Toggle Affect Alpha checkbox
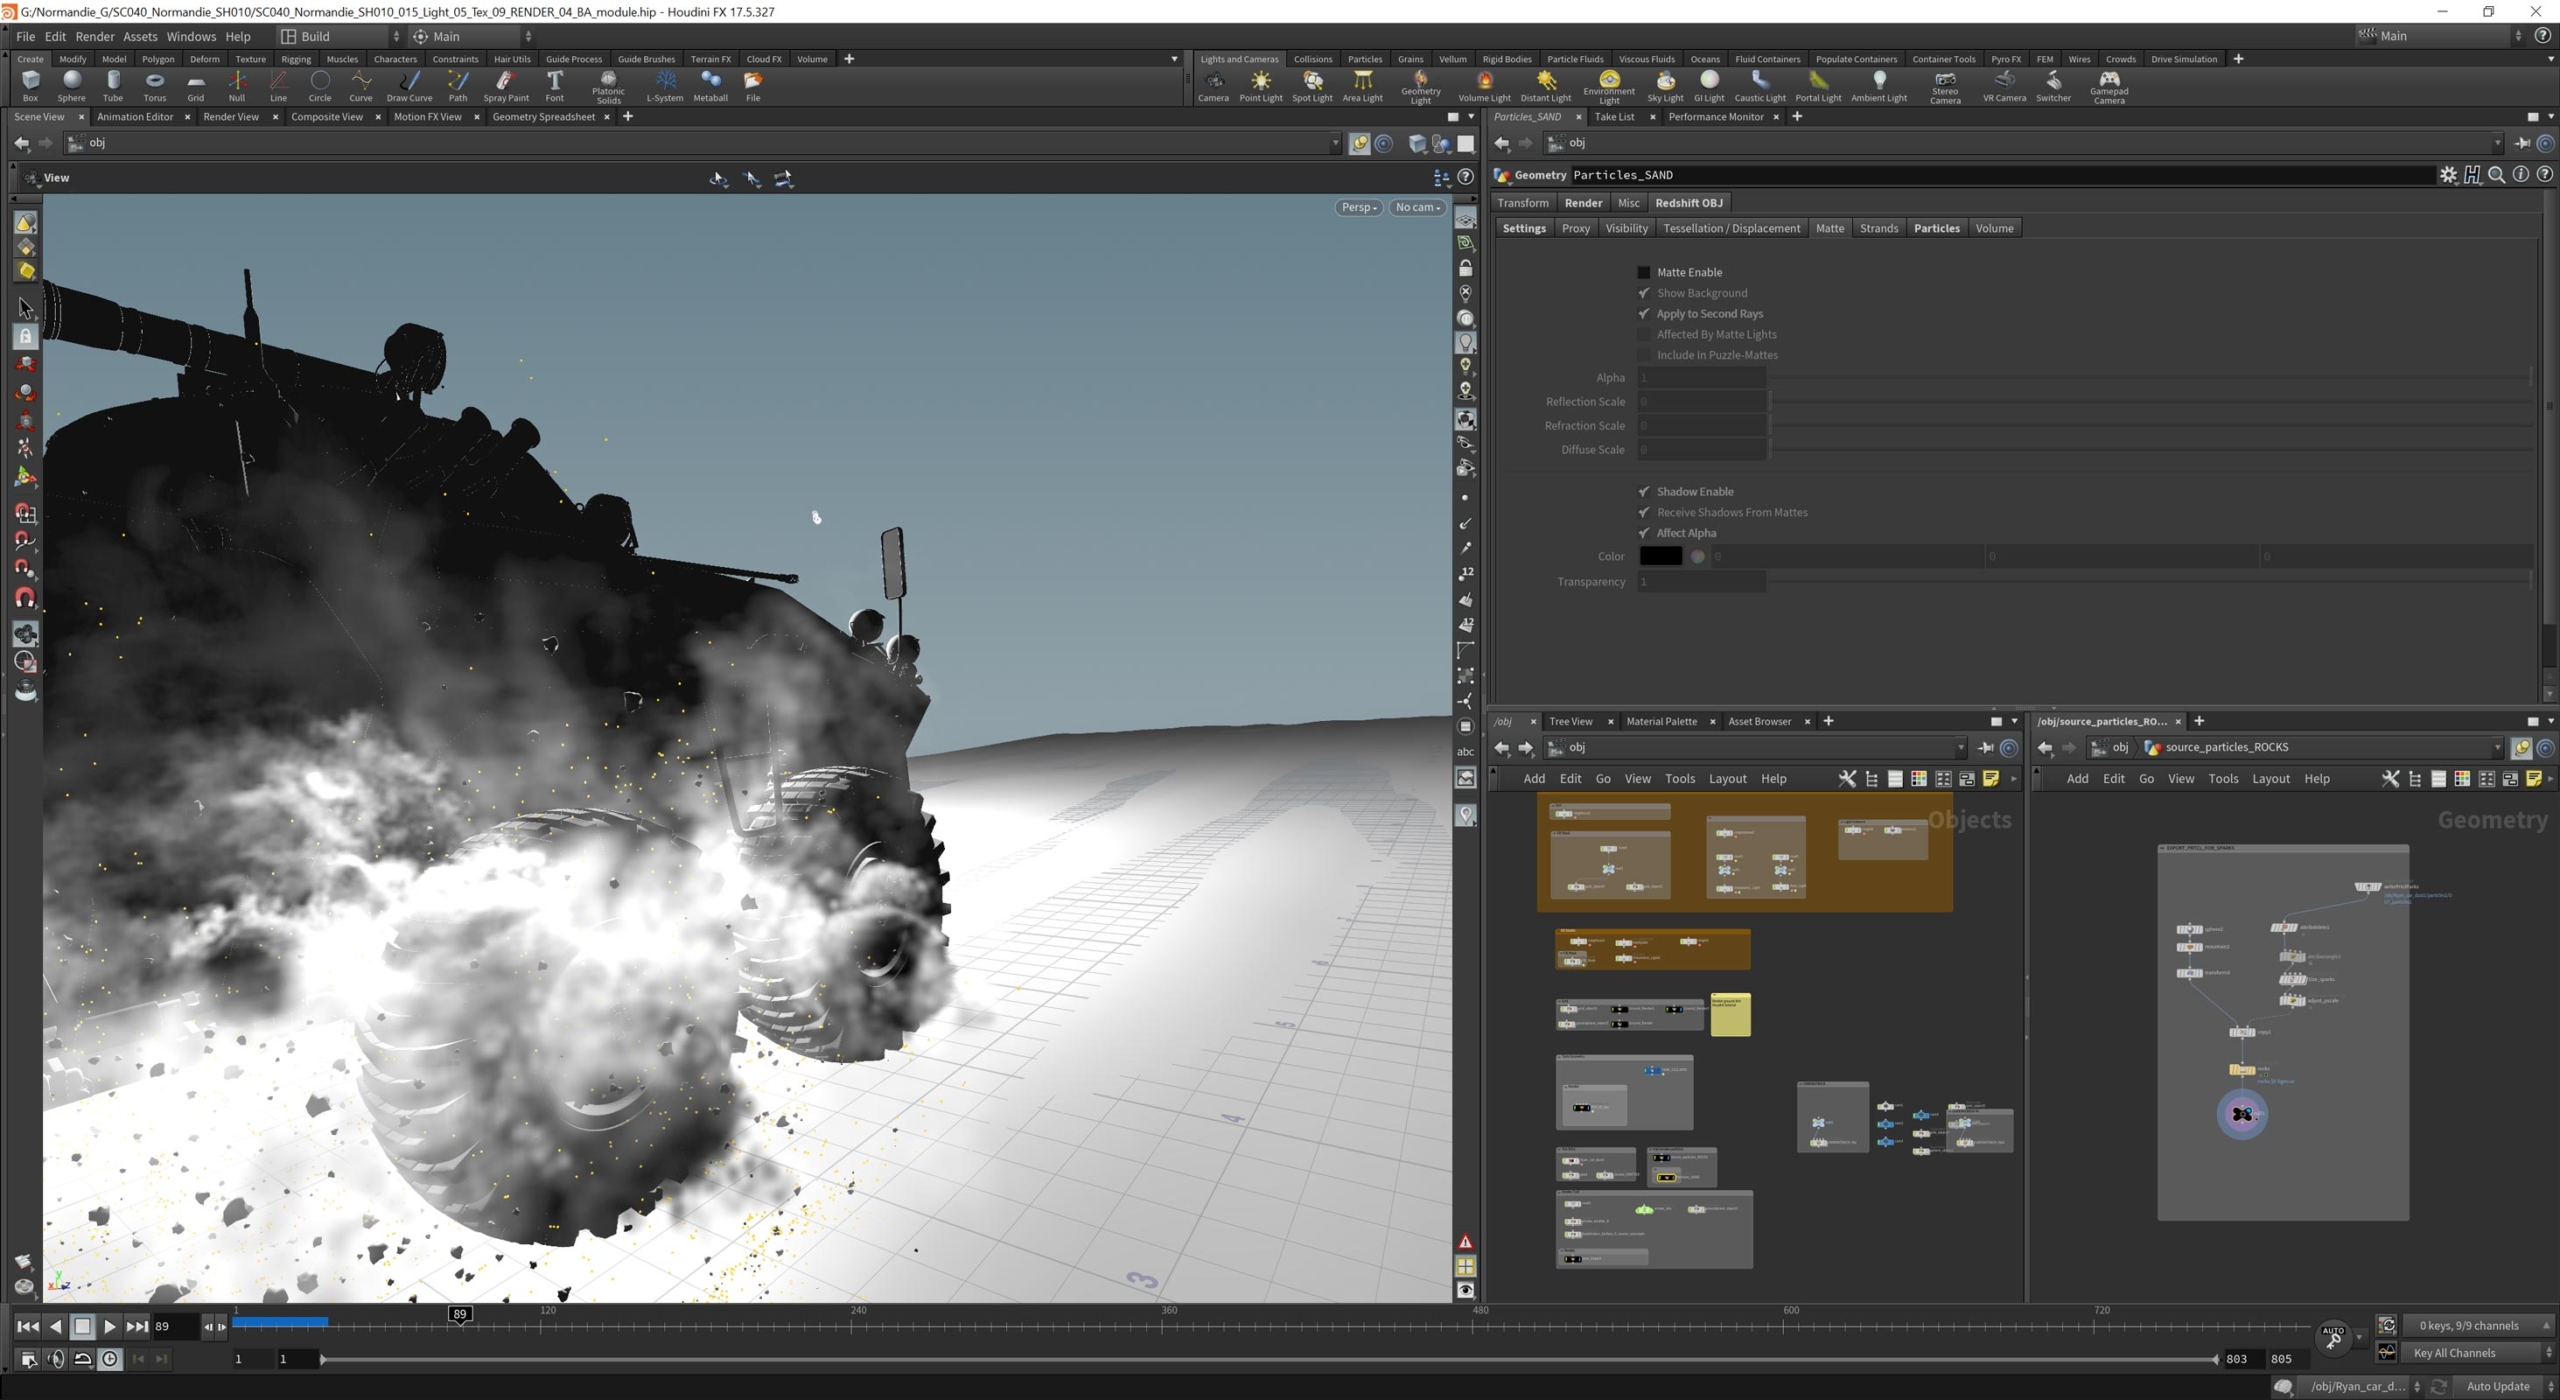This screenshot has height=1400, width=2560. (1643, 533)
